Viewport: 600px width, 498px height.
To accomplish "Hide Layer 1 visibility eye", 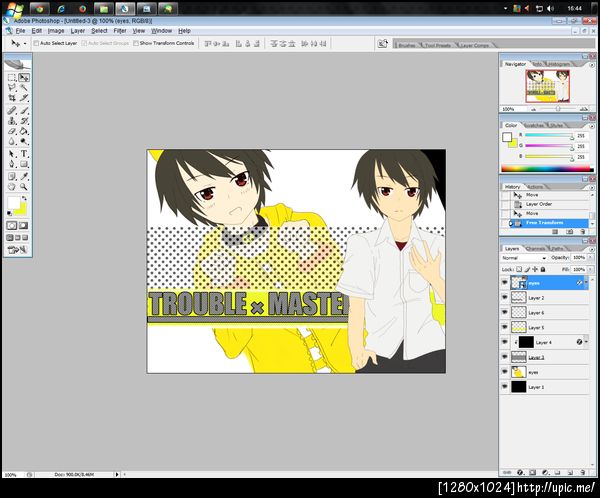I will [505, 387].
